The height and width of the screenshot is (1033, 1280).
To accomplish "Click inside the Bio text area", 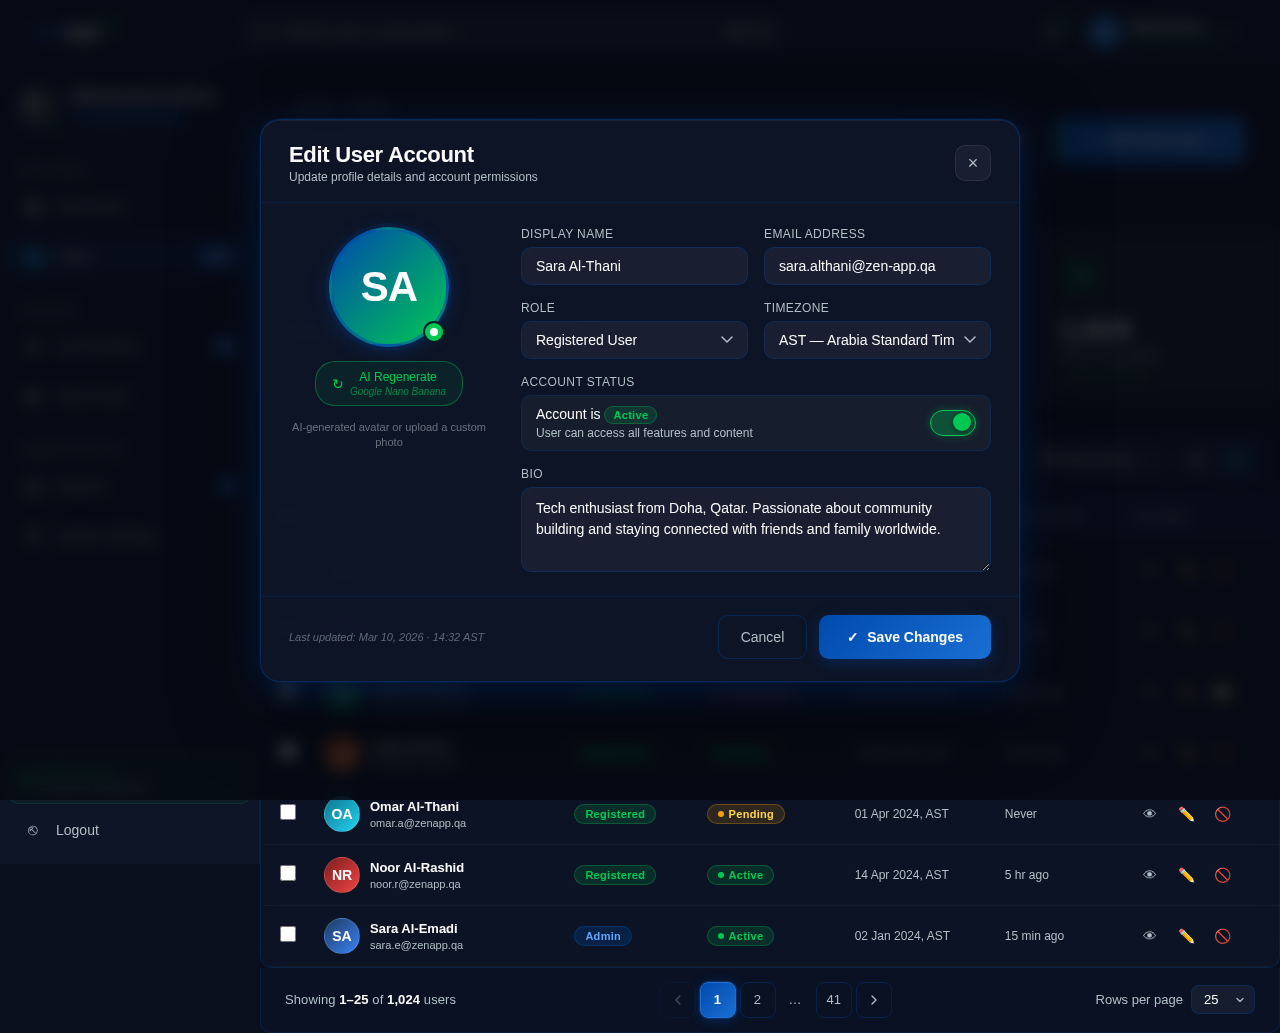I will [x=755, y=530].
